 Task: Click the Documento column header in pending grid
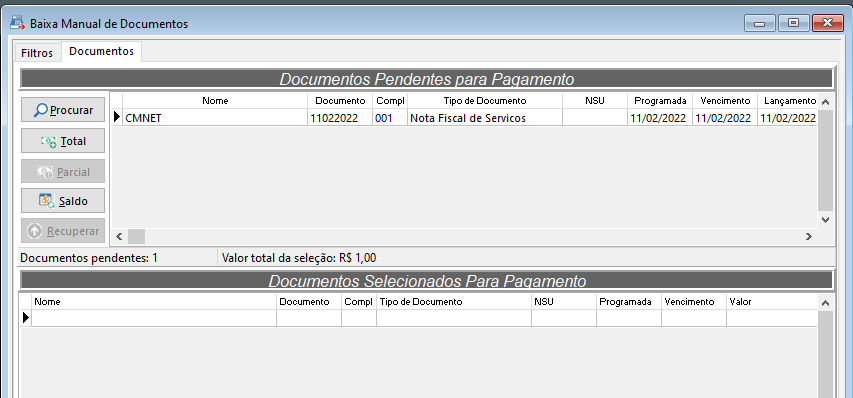(x=341, y=101)
